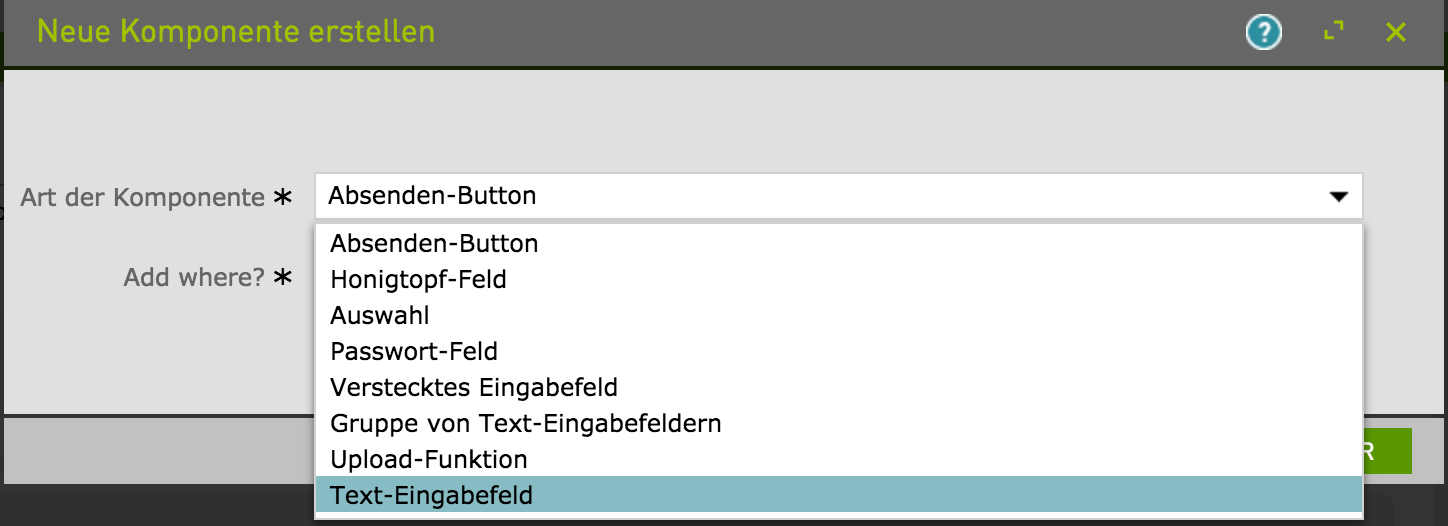Select Absenden-Button from the list
Viewport: 1448px width, 526px height.
click(434, 243)
